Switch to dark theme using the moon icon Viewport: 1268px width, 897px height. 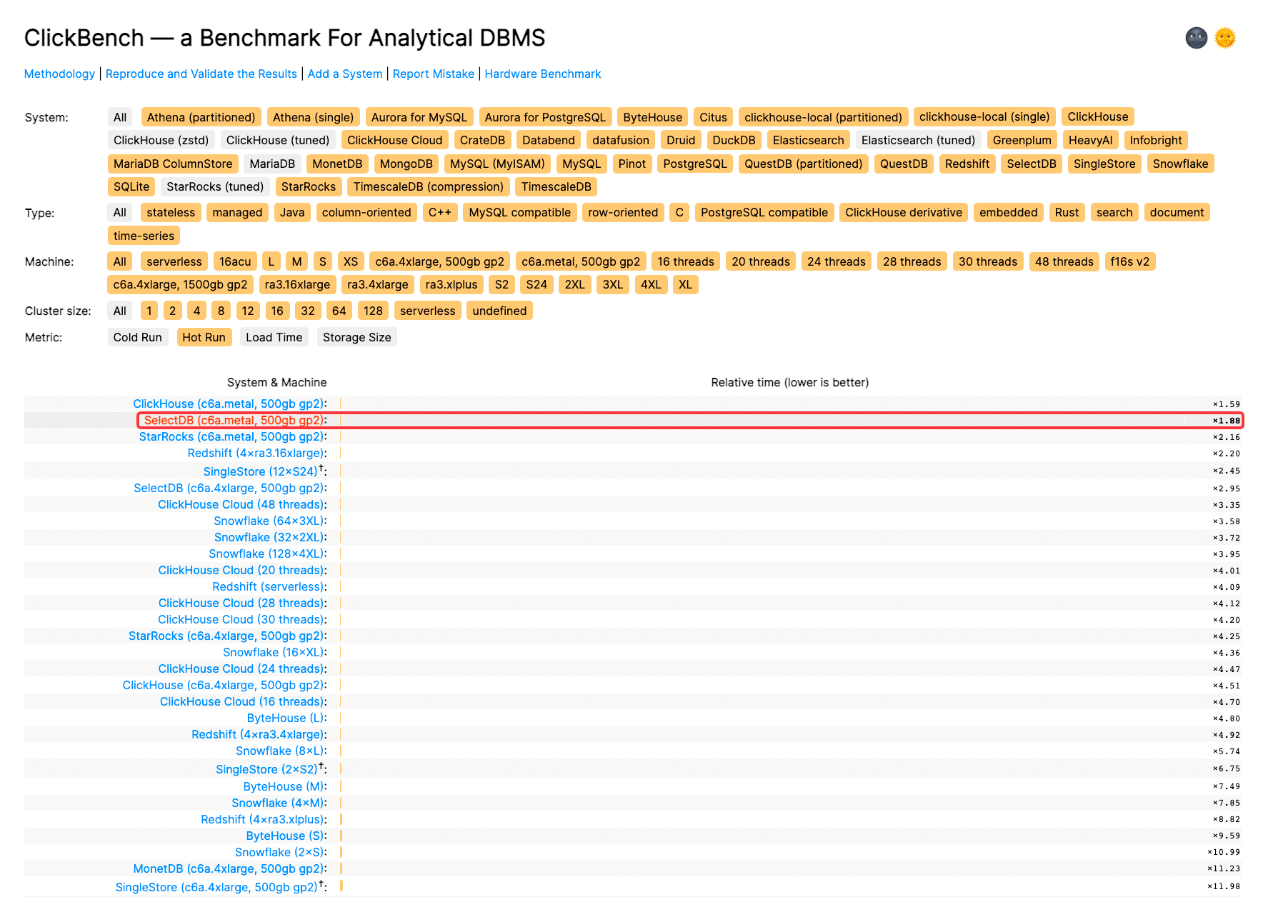(1196, 37)
